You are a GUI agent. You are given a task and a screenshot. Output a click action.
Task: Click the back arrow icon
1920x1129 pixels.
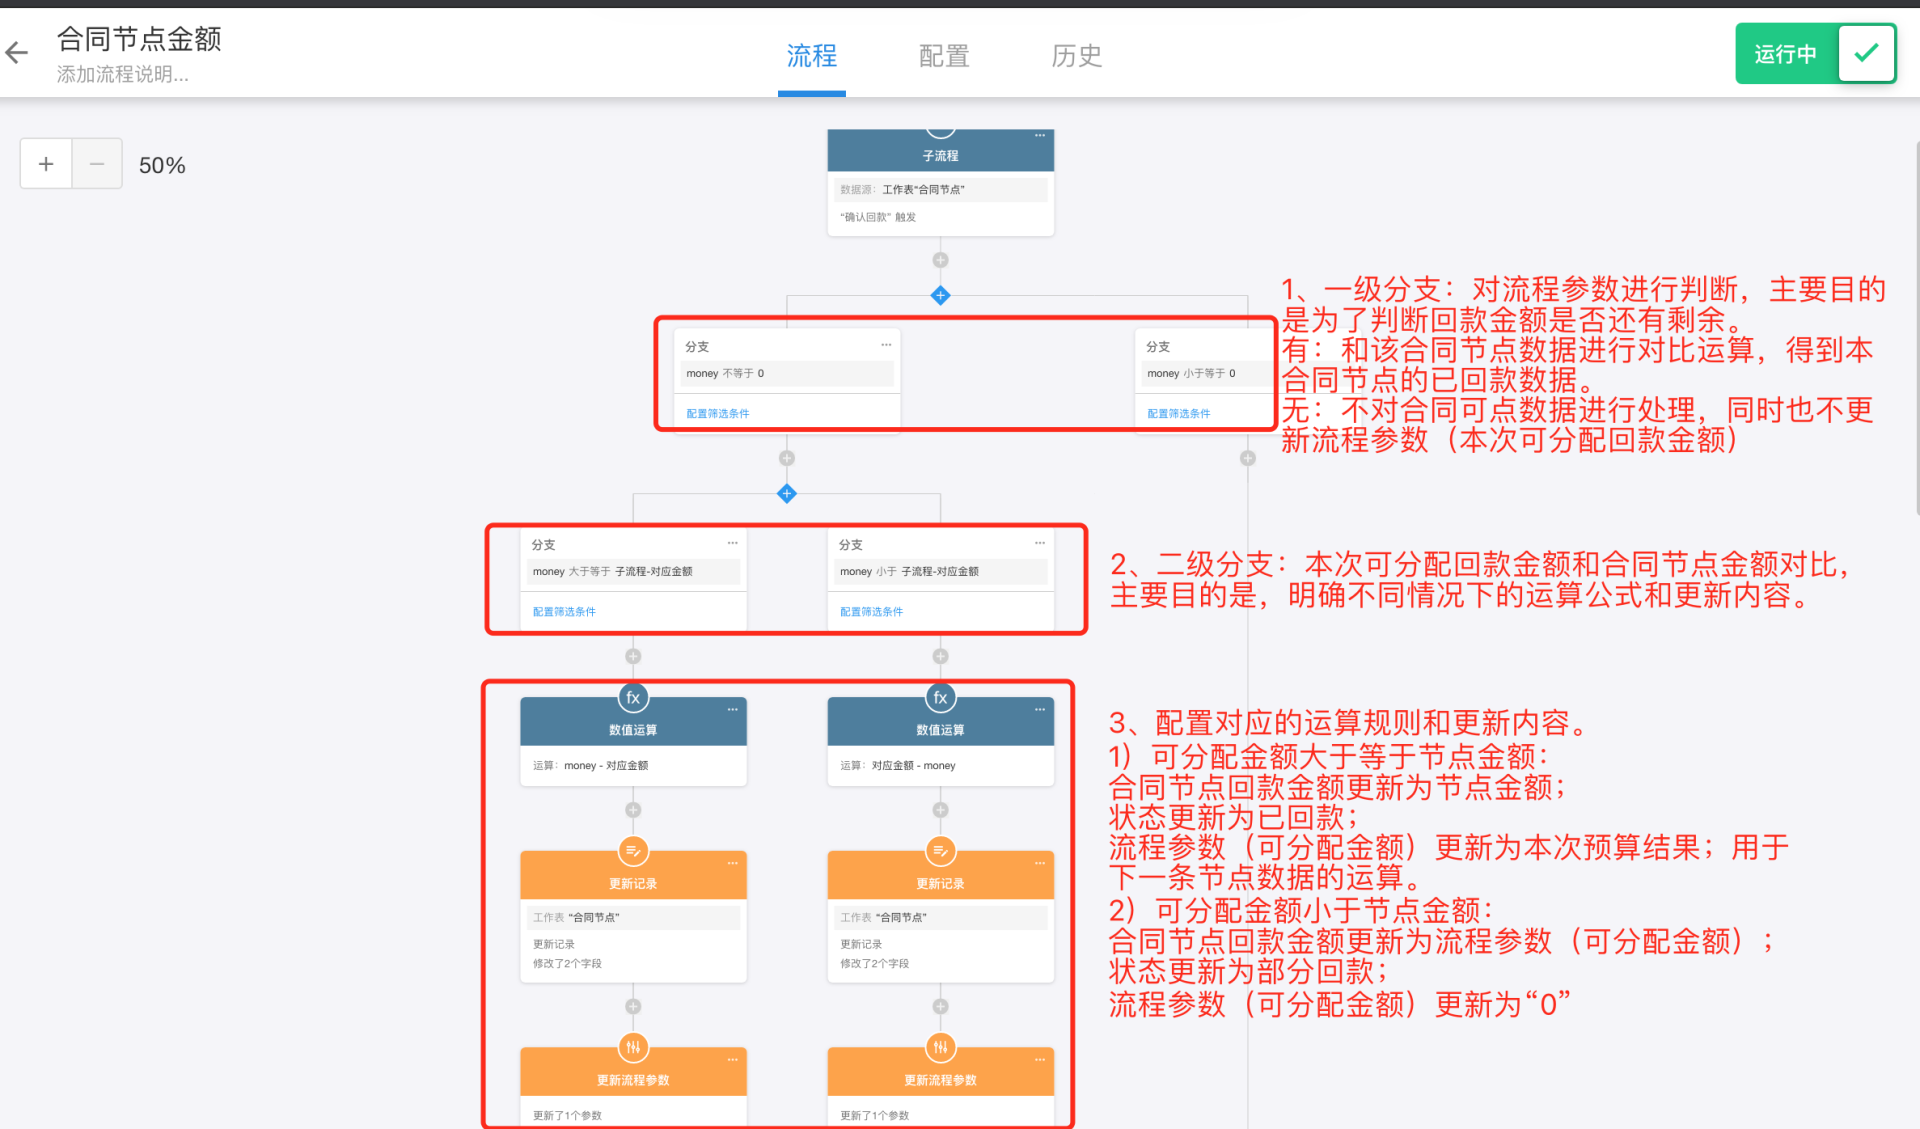tap(17, 53)
